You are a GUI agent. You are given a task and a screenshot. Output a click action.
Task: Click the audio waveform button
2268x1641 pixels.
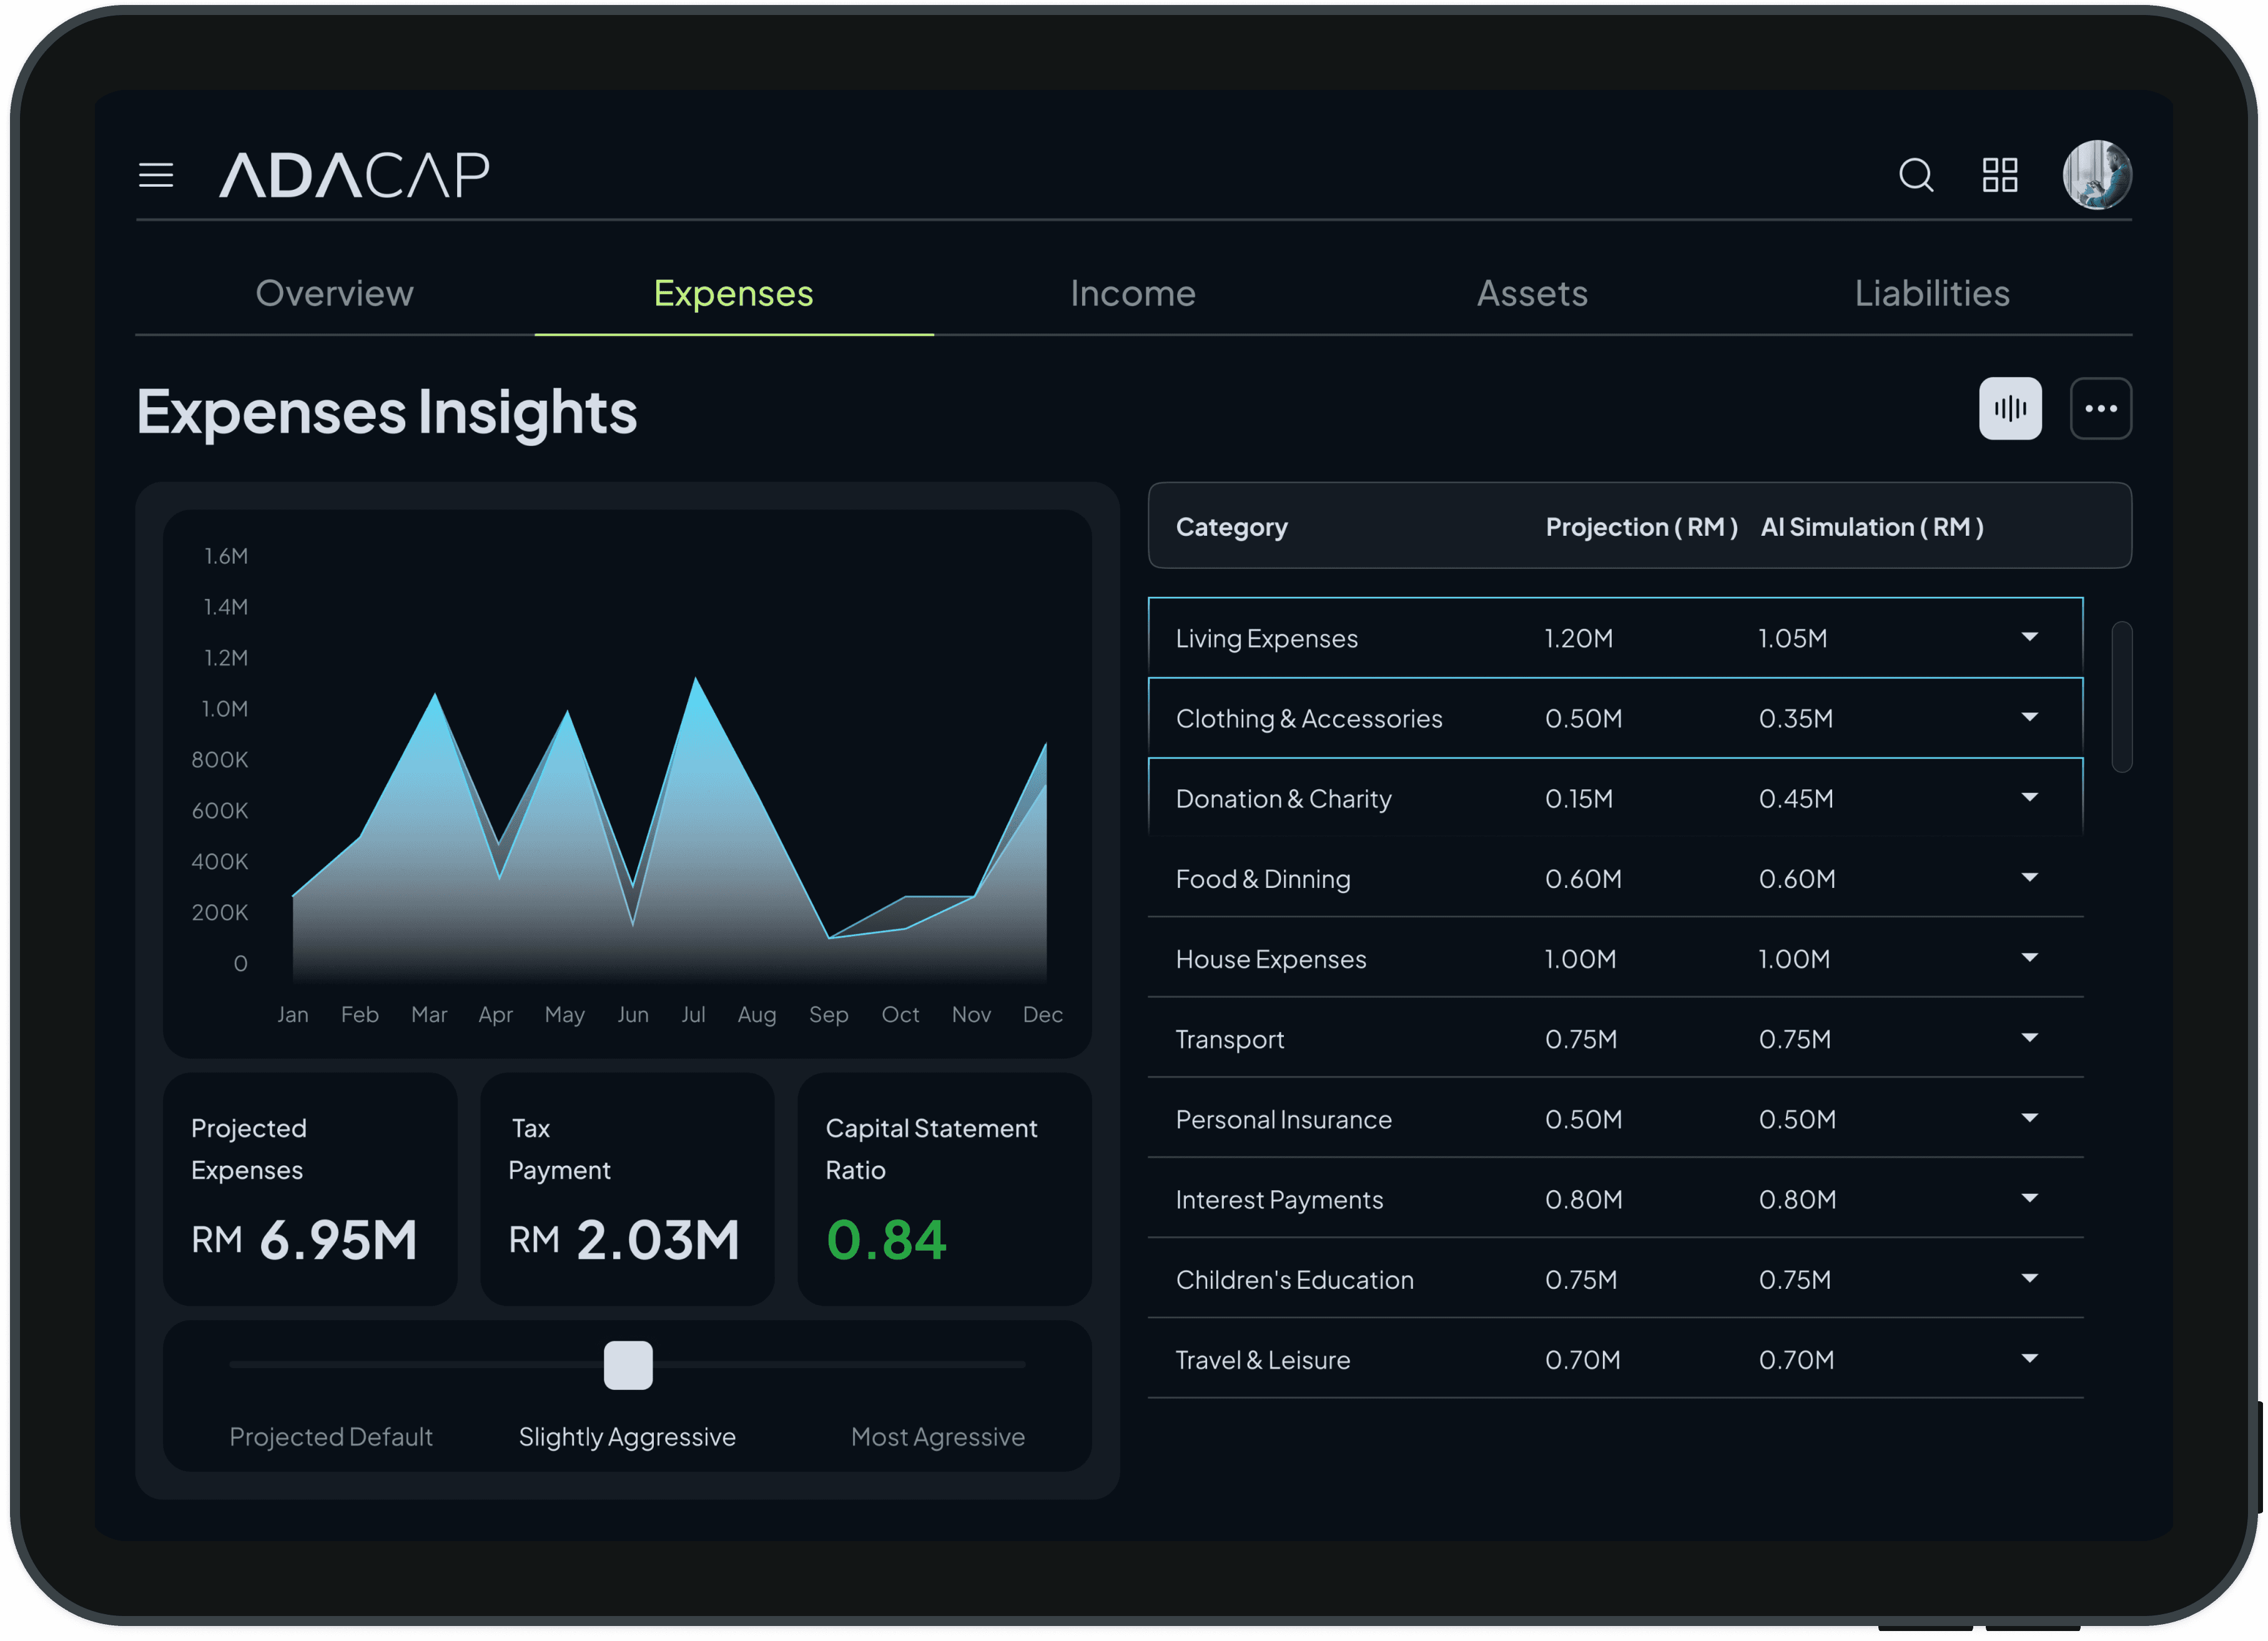pyautogui.click(x=2010, y=408)
